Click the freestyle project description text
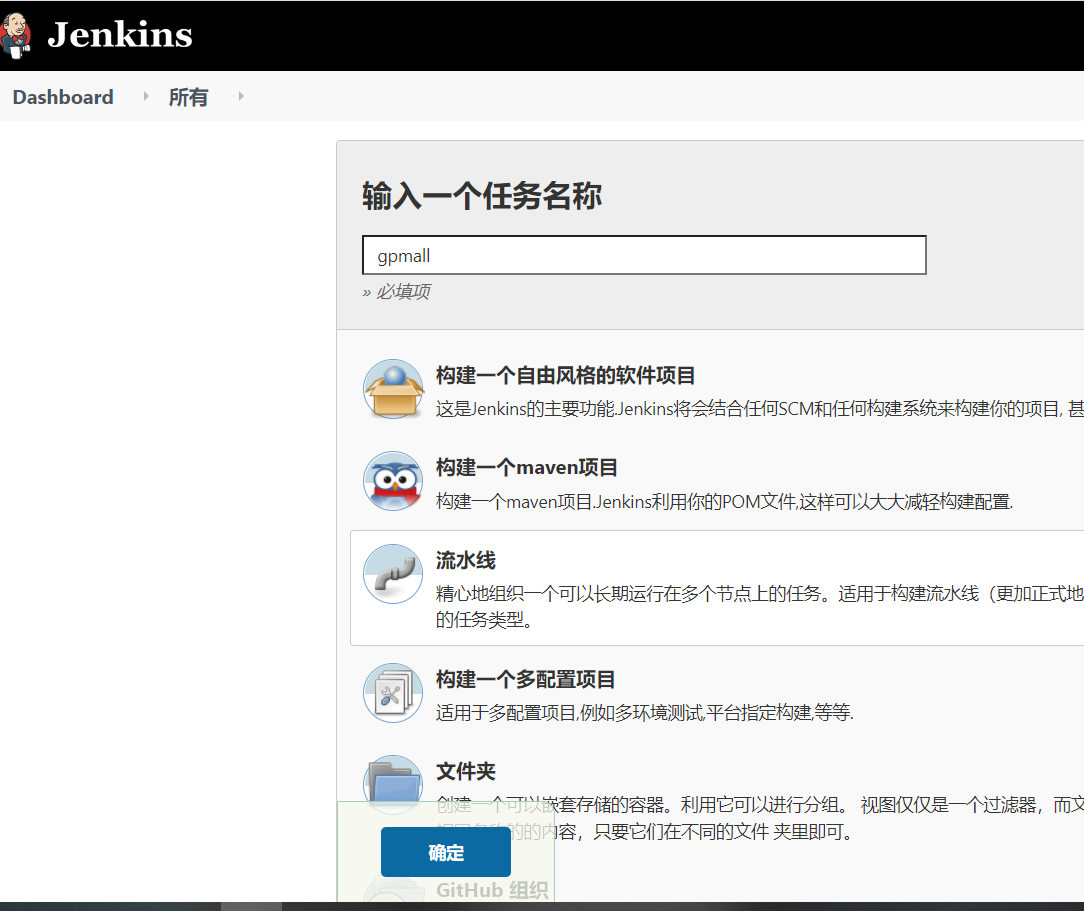The width and height of the screenshot is (1084, 911). pos(760,408)
